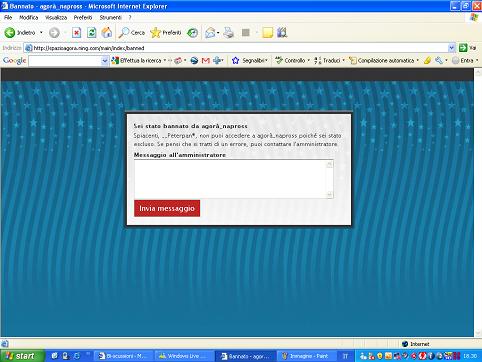Image resolution: width=482 pixels, height=362 pixels.
Task: Click 'Sei stato bannato da agorà_napross' heading
Action: (x=190, y=126)
